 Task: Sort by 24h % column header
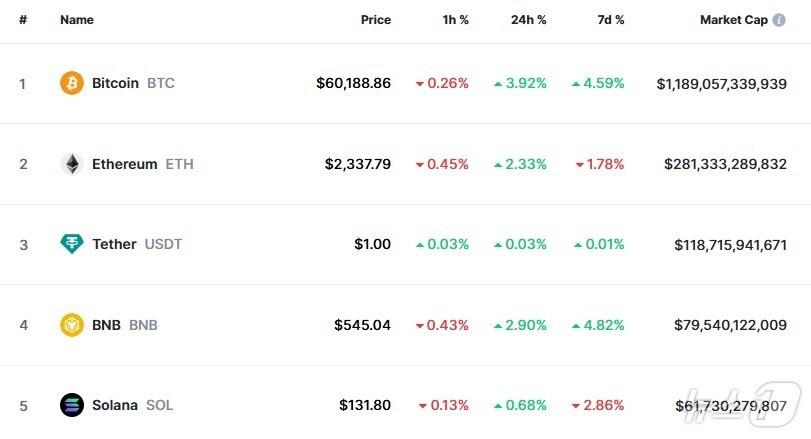pos(528,20)
